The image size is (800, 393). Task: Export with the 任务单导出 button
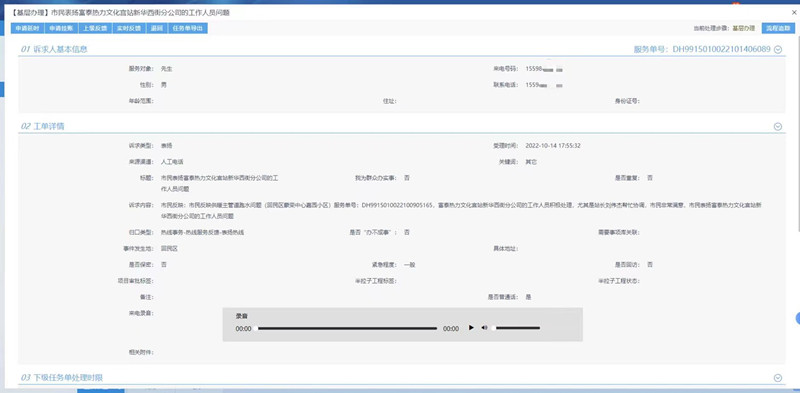(187, 29)
